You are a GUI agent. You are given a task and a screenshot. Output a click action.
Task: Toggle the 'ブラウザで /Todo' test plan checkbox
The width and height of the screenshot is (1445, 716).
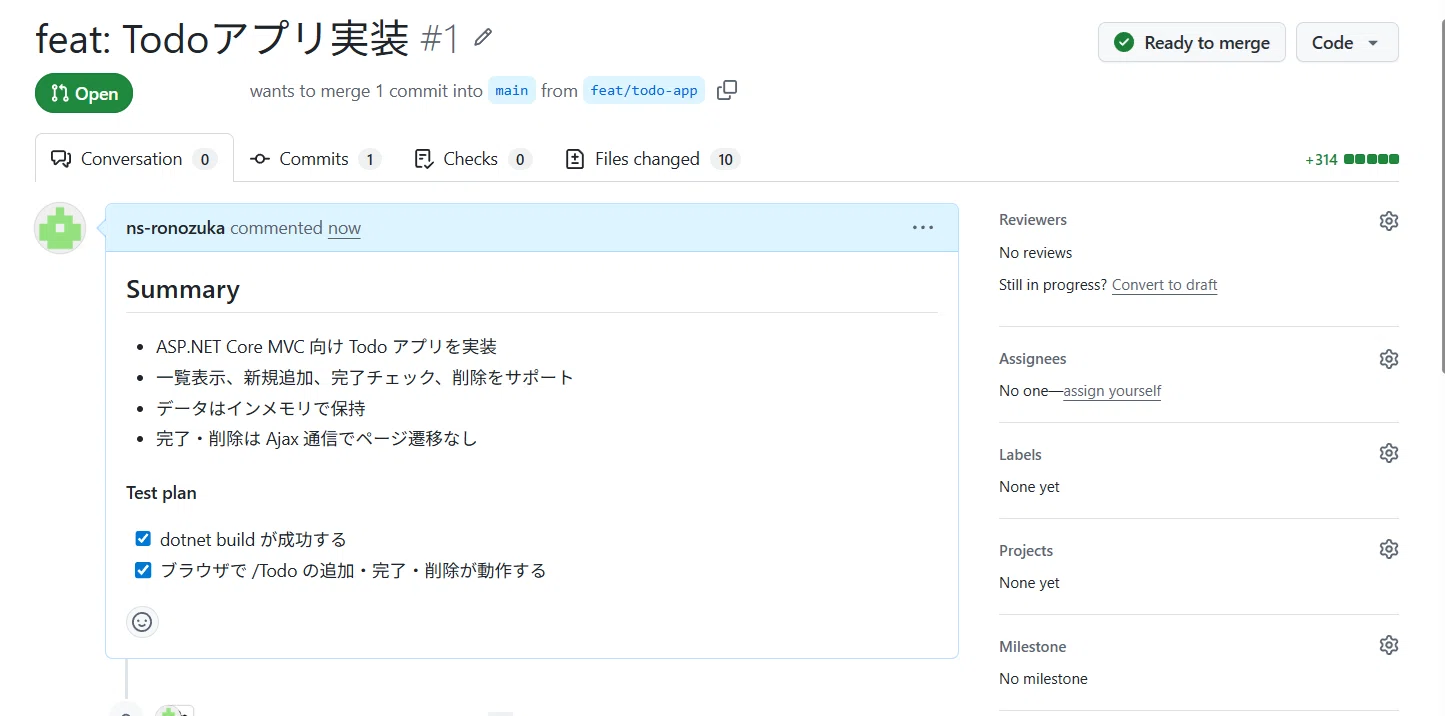pos(143,570)
